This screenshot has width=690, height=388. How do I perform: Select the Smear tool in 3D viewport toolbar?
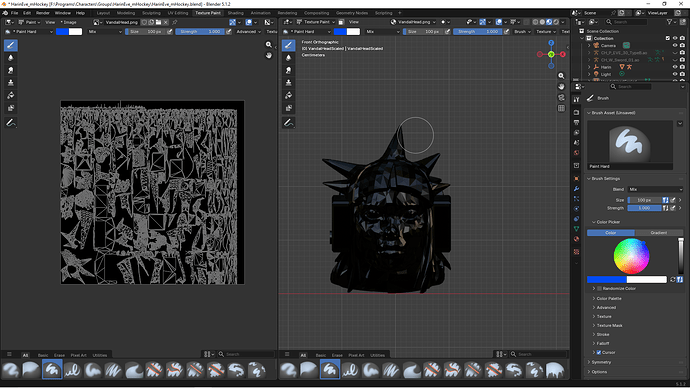pyautogui.click(x=289, y=70)
